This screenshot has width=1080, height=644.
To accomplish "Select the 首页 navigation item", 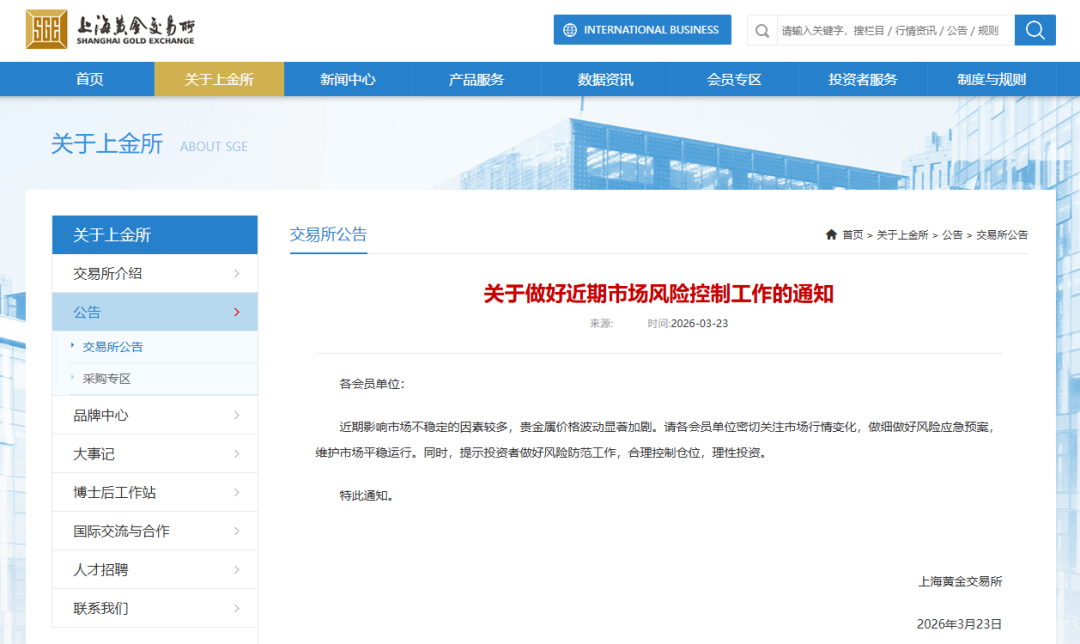I will [x=90, y=79].
